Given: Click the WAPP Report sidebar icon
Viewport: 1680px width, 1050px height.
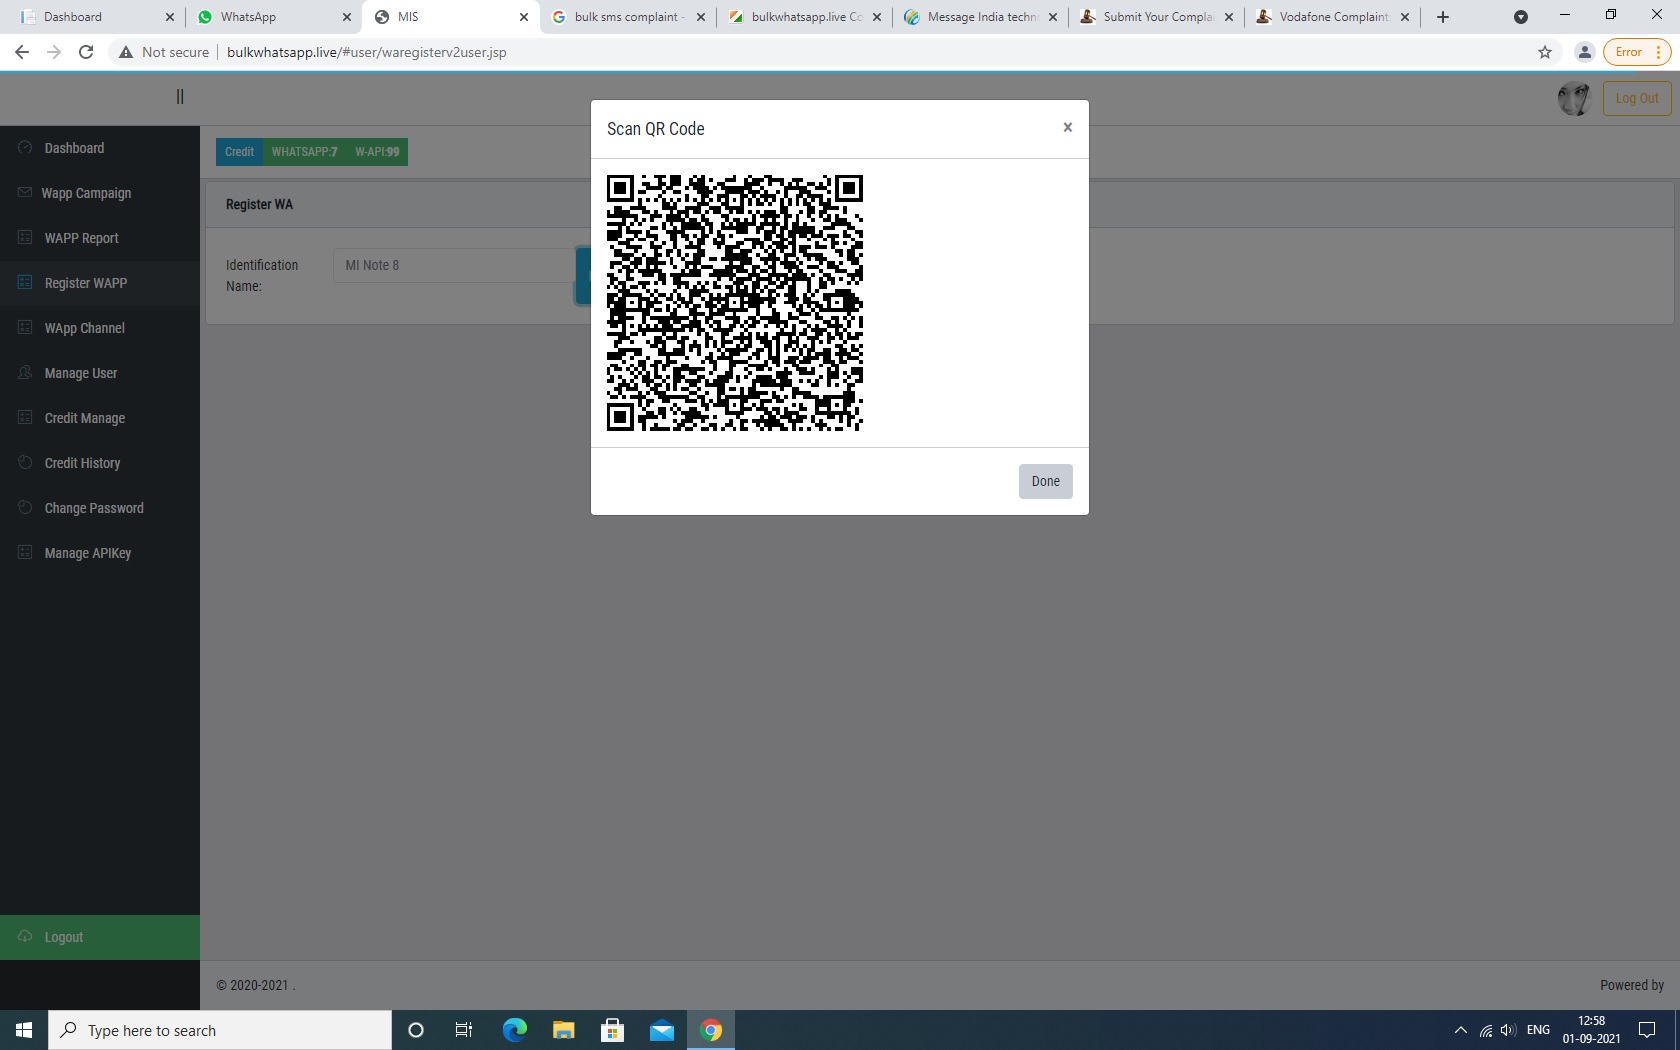Looking at the screenshot, I should [25, 238].
